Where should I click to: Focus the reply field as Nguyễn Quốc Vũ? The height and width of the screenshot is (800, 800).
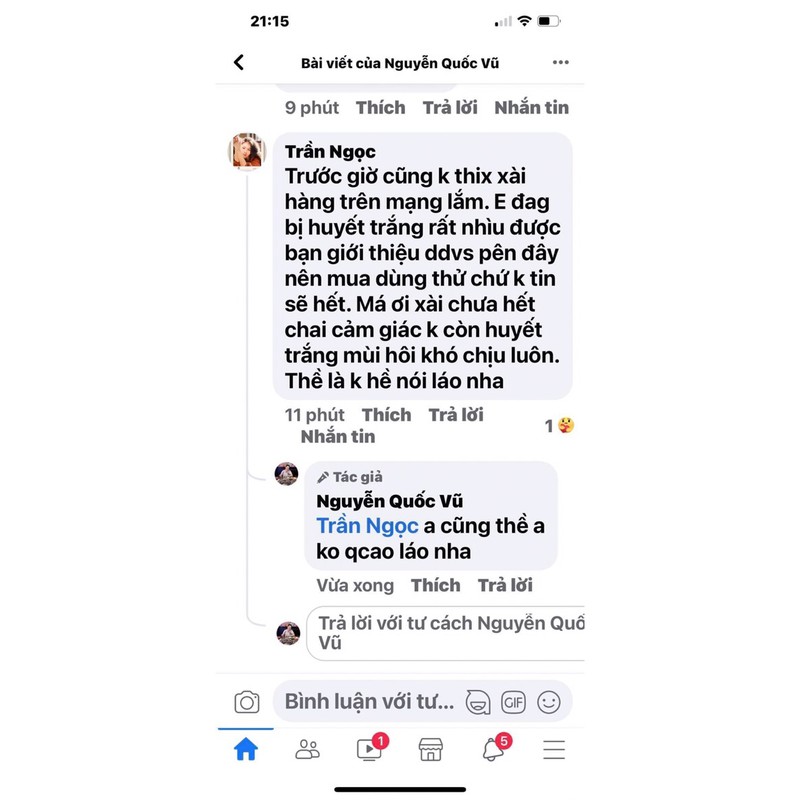click(x=445, y=633)
